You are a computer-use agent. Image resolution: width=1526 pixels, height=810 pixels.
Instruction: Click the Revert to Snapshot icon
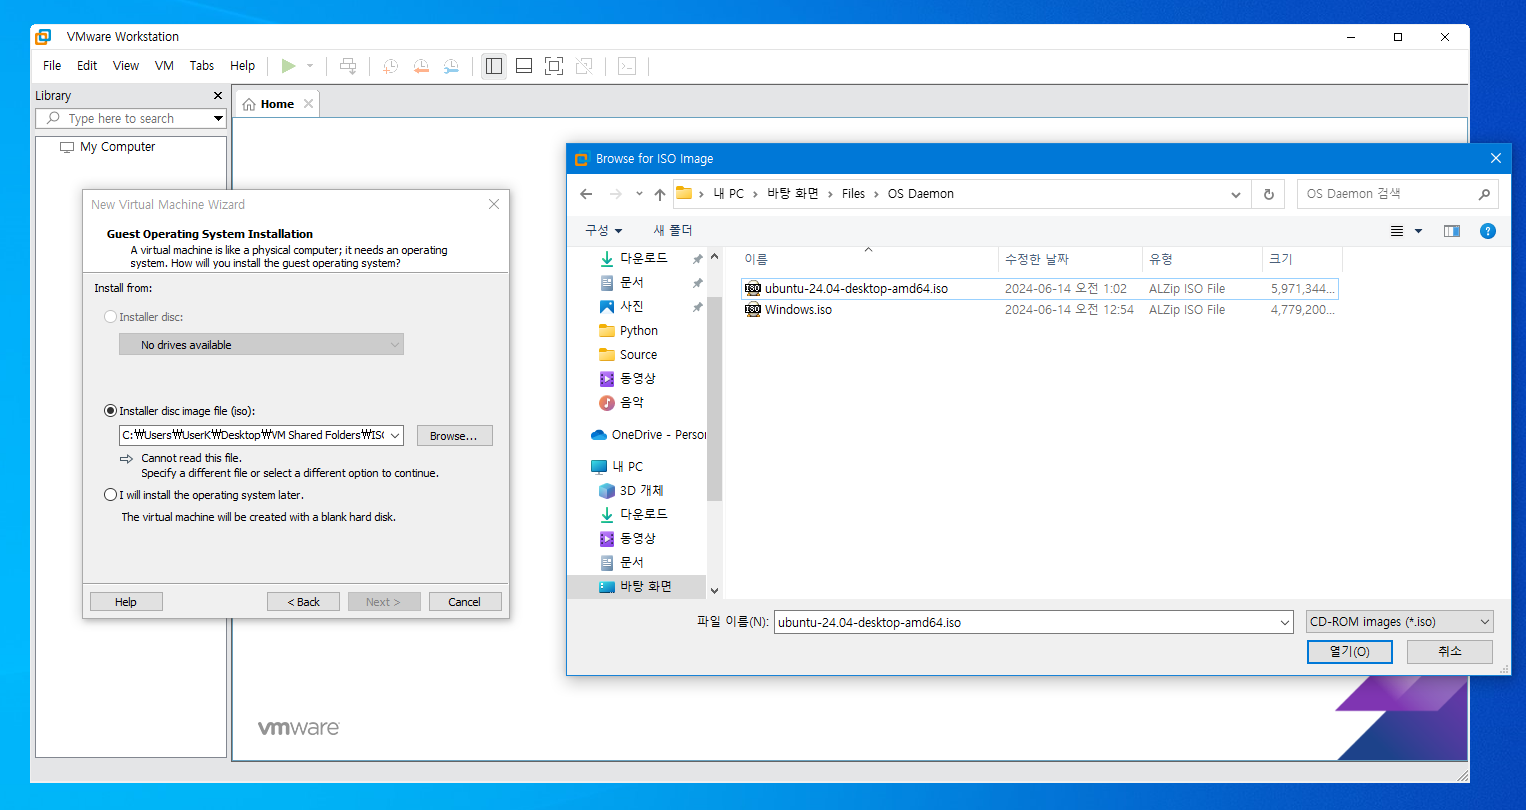click(421, 66)
